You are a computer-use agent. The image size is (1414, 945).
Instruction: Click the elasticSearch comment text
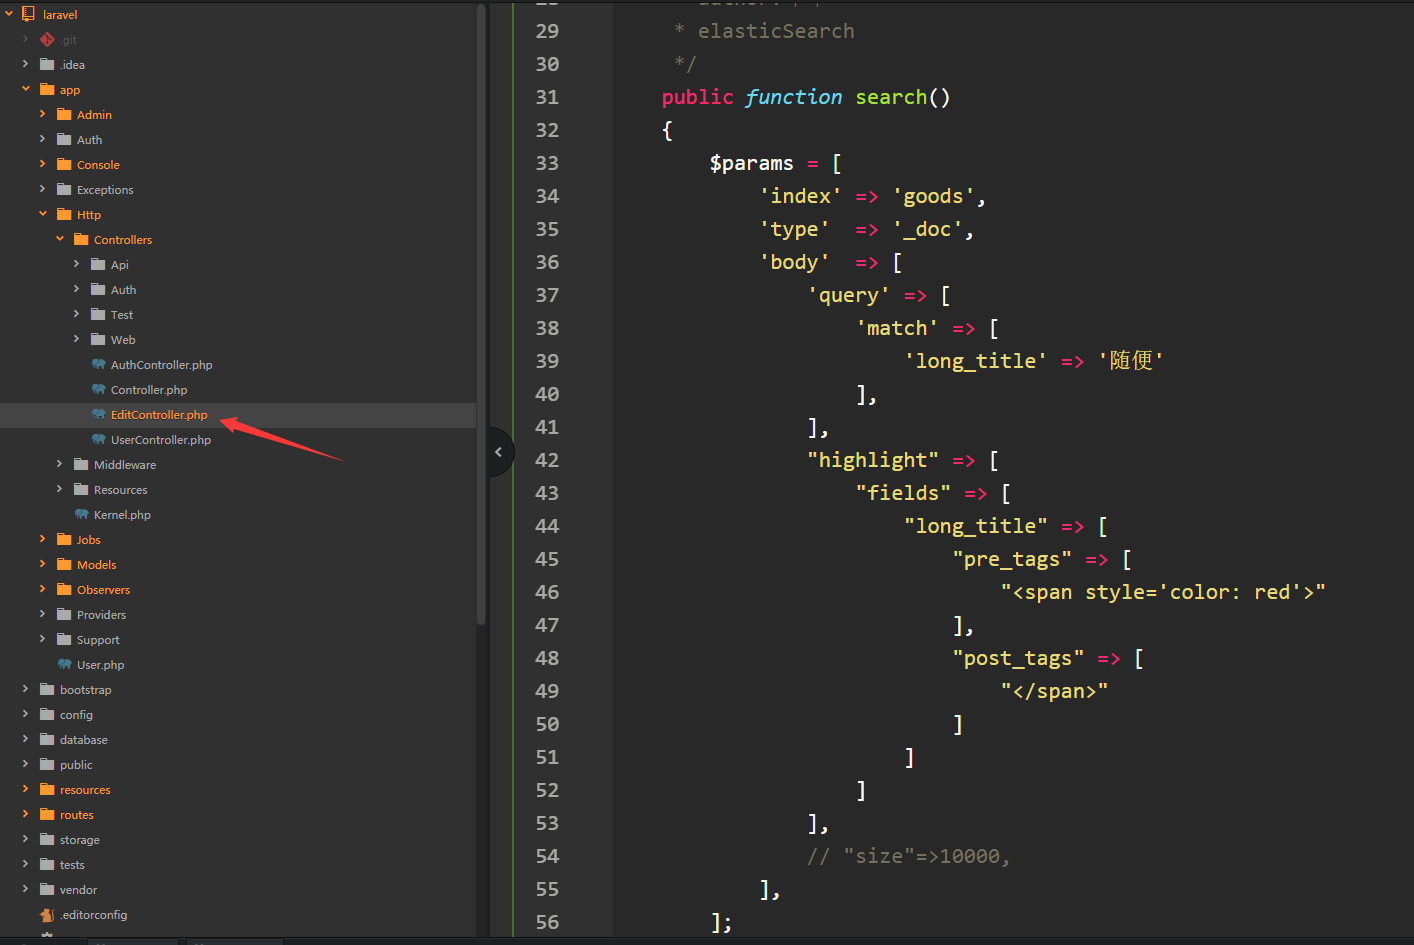pyautogui.click(x=776, y=31)
